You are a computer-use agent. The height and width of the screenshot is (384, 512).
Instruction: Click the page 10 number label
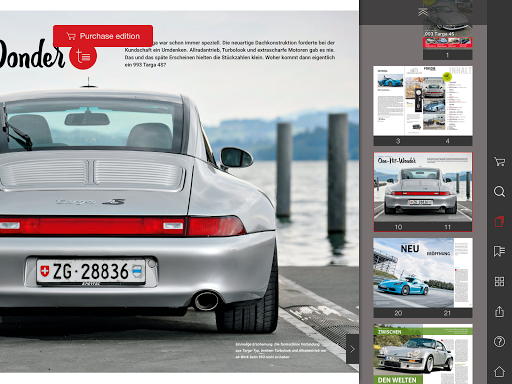pyautogui.click(x=398, y=227)
